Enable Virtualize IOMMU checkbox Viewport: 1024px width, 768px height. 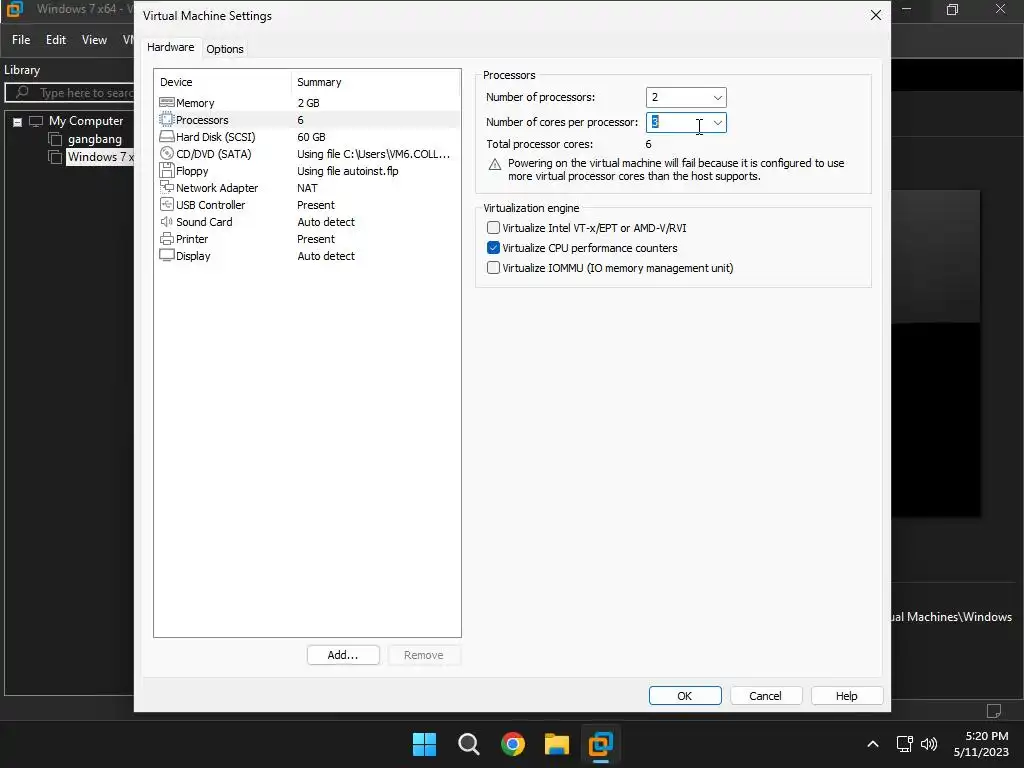click(x=494, y=268)
